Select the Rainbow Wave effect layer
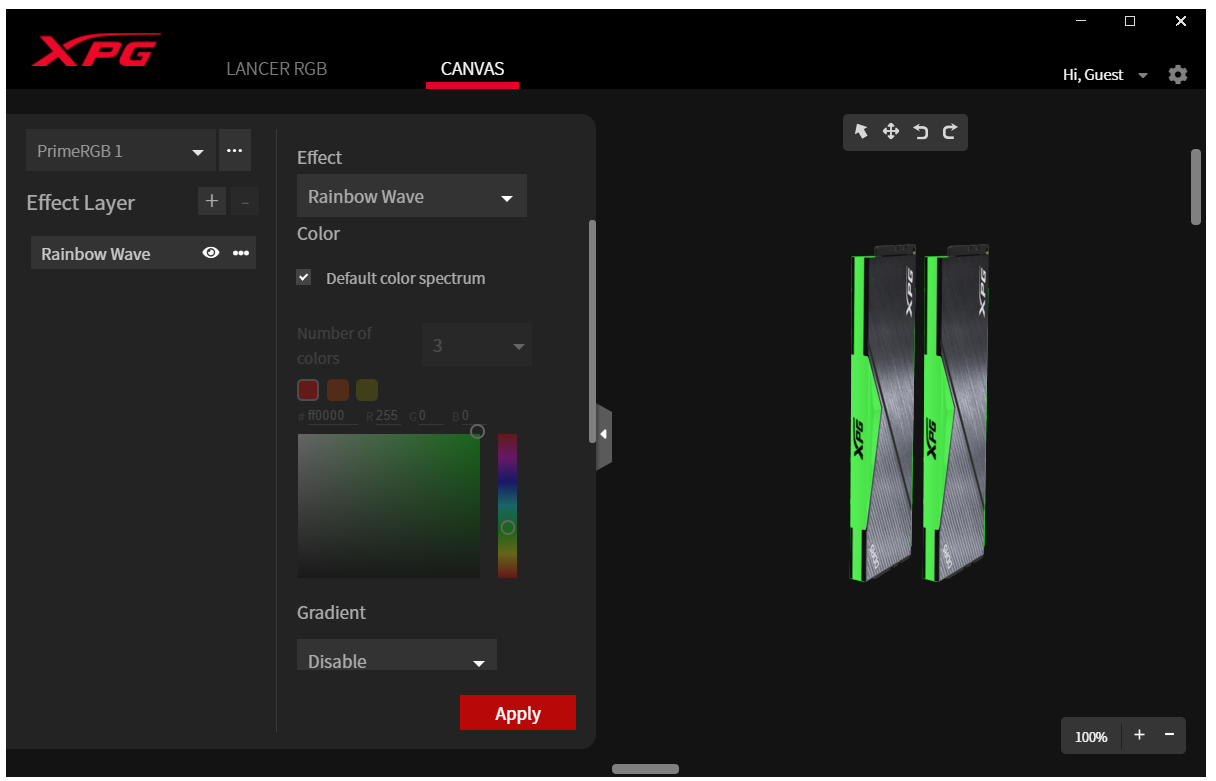The height and width of the screenshot is (781, 1216). coord(143,254)
